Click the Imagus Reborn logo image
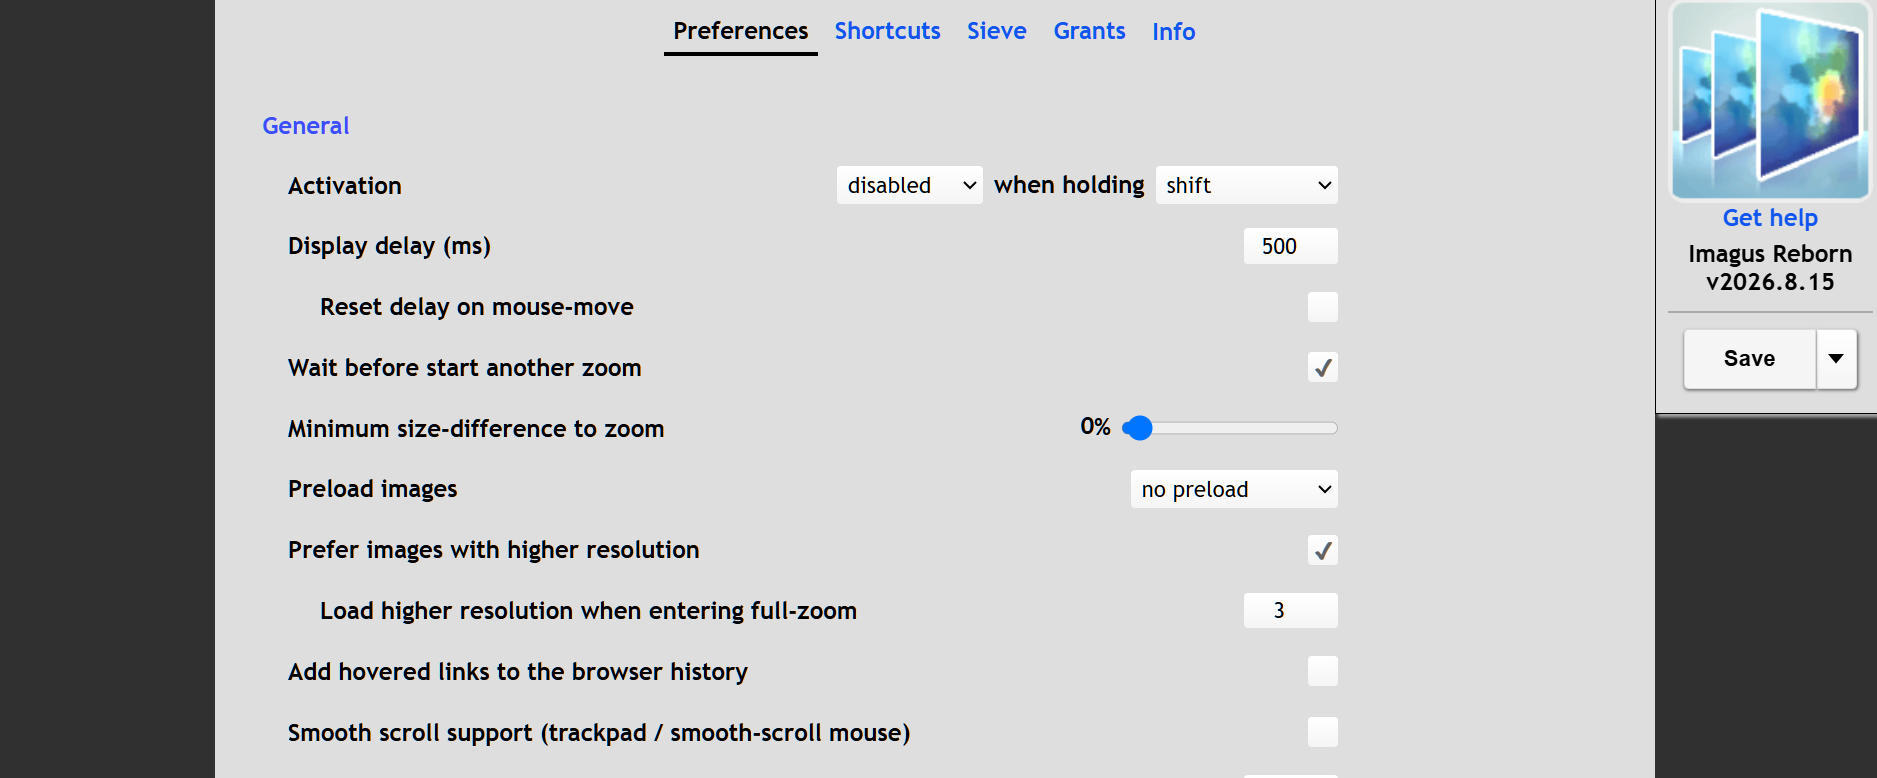Viewport: 1877px width, 778px height. point(1770,101)
